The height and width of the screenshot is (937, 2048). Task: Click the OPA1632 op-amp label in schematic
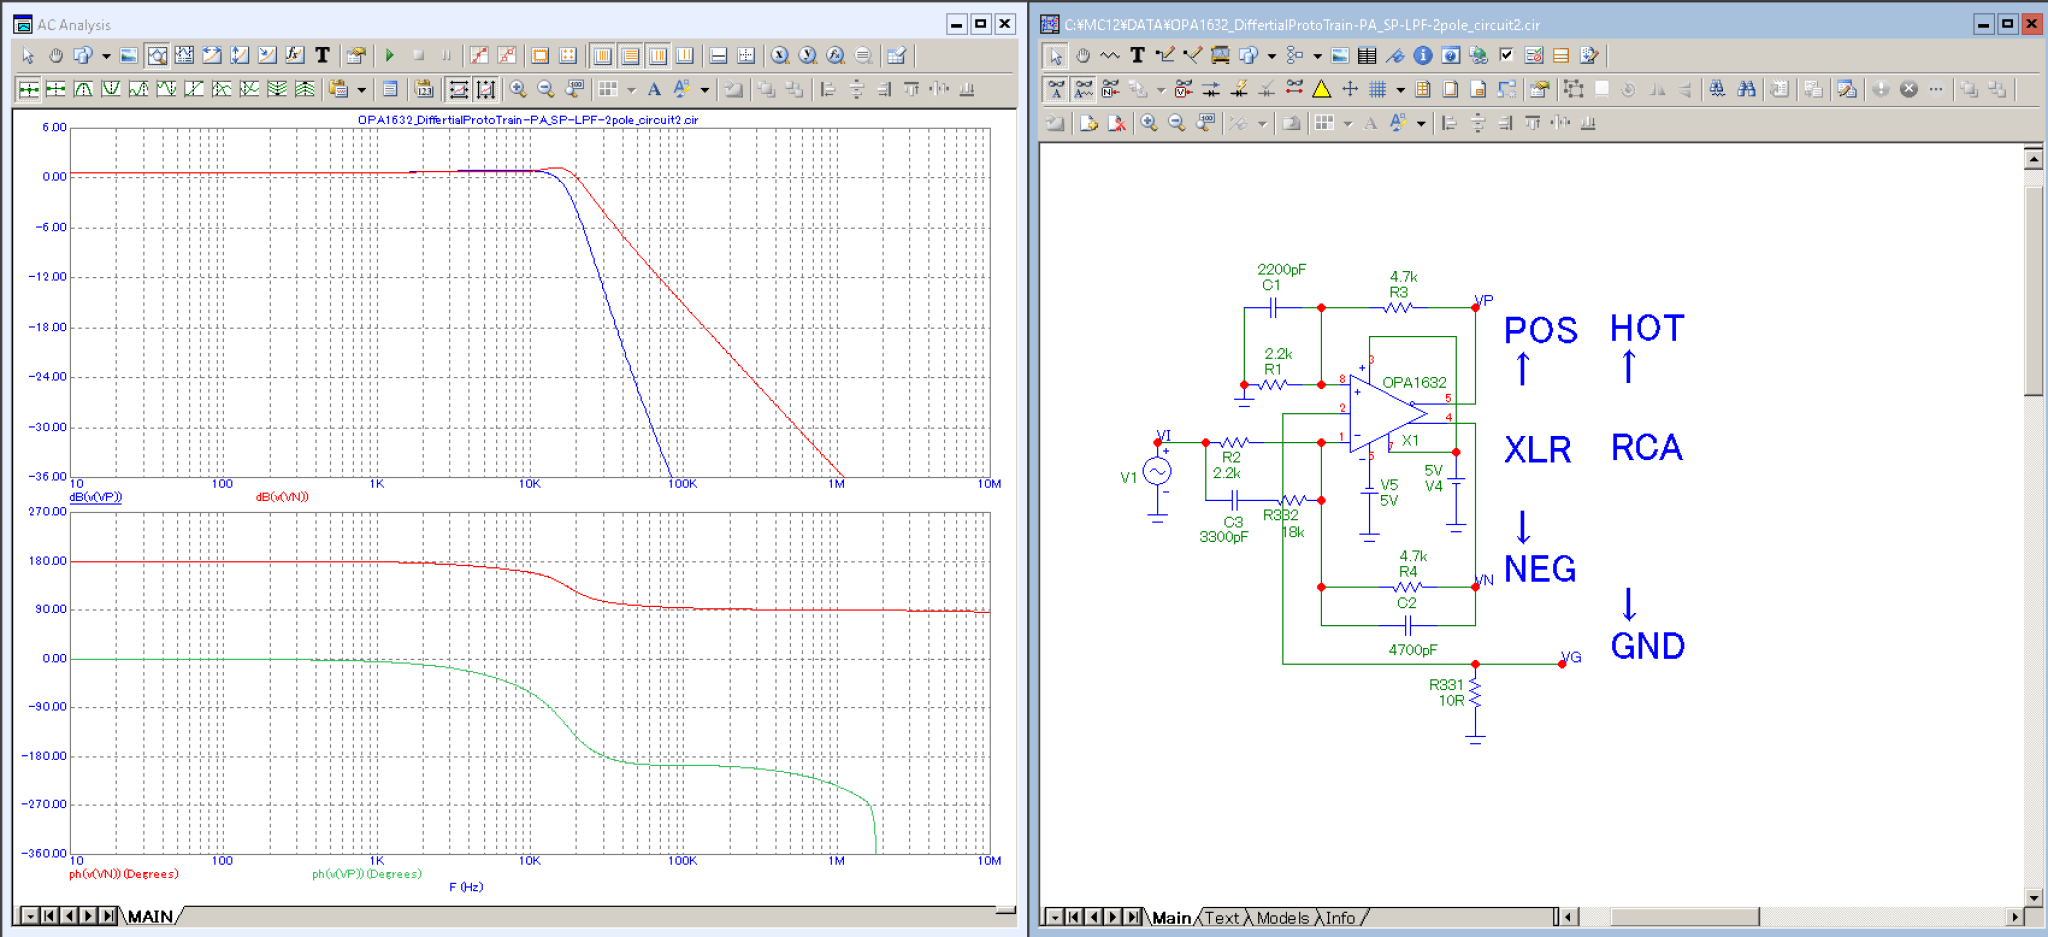(x=1413, y=382)
